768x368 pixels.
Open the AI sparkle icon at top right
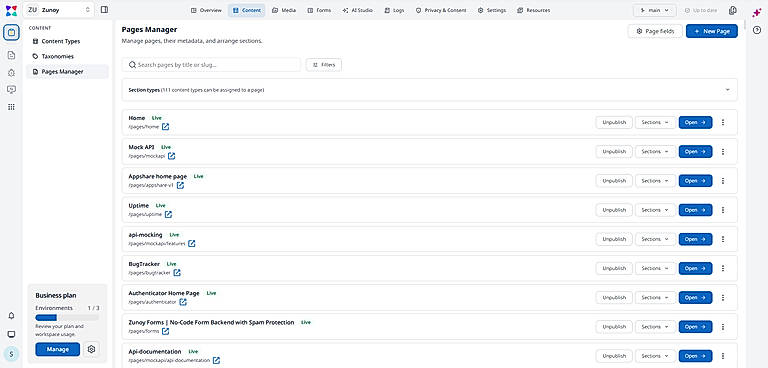click(x=757, y=13)
